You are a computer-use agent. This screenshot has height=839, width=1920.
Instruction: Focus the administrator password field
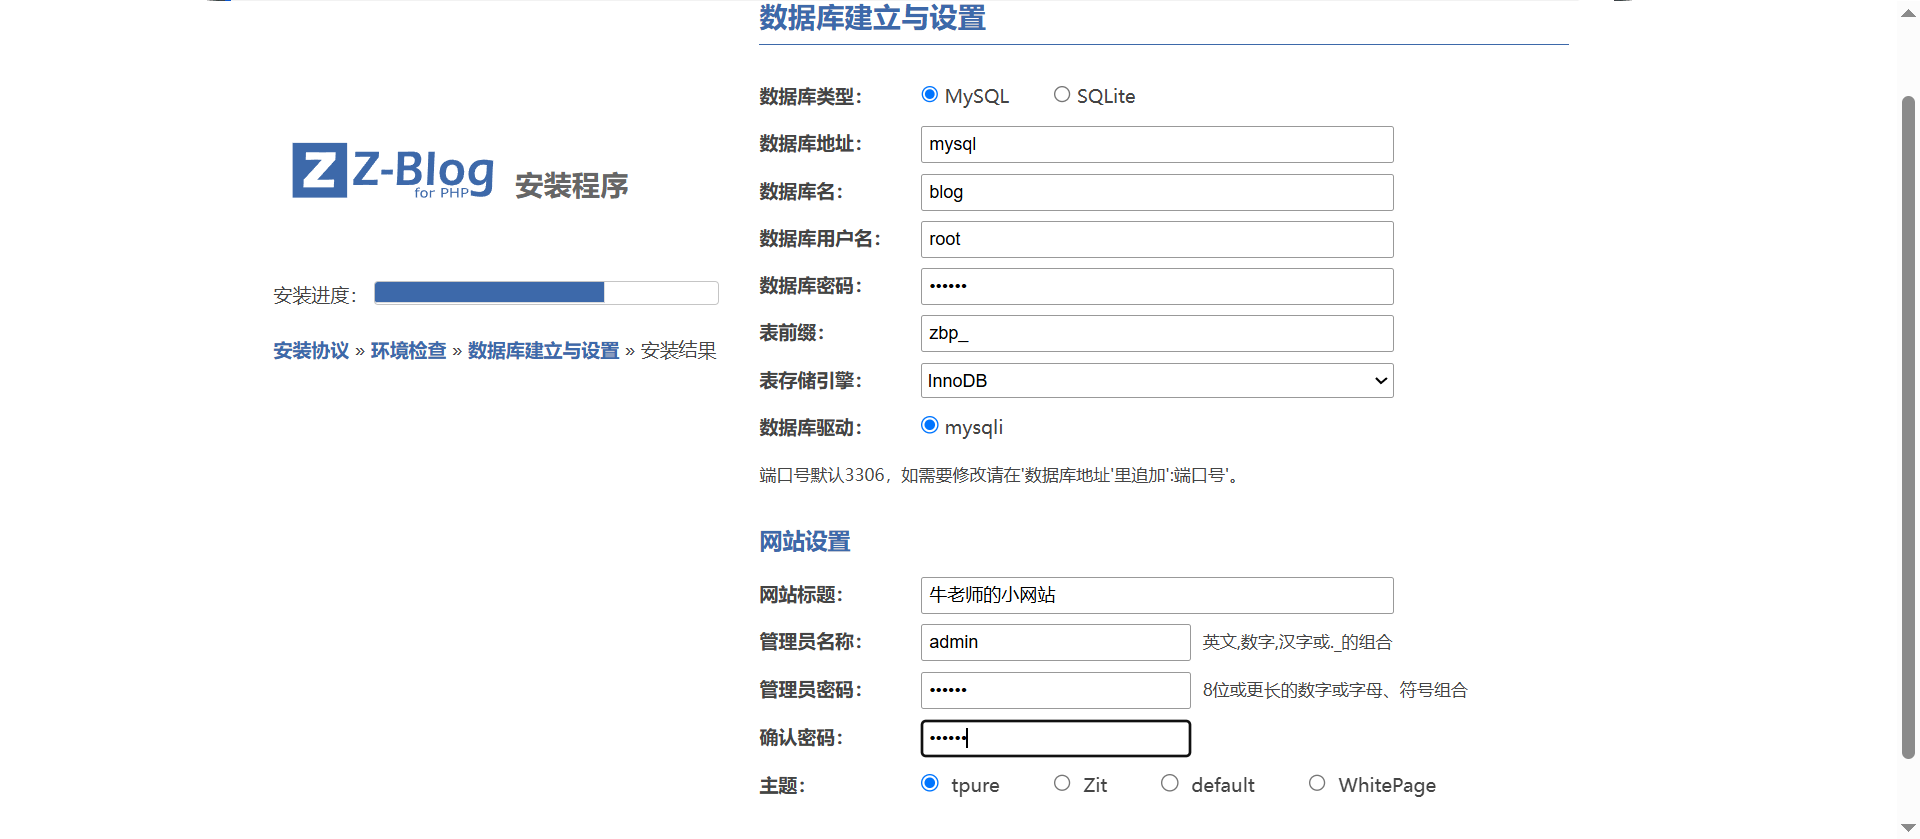tap(1056, 690)
